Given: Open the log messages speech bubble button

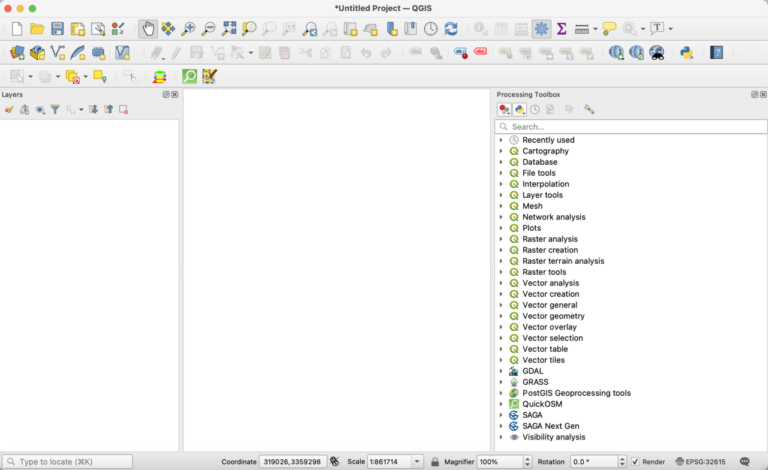Looking at the screenshot, I should click(x=745, y=462).
